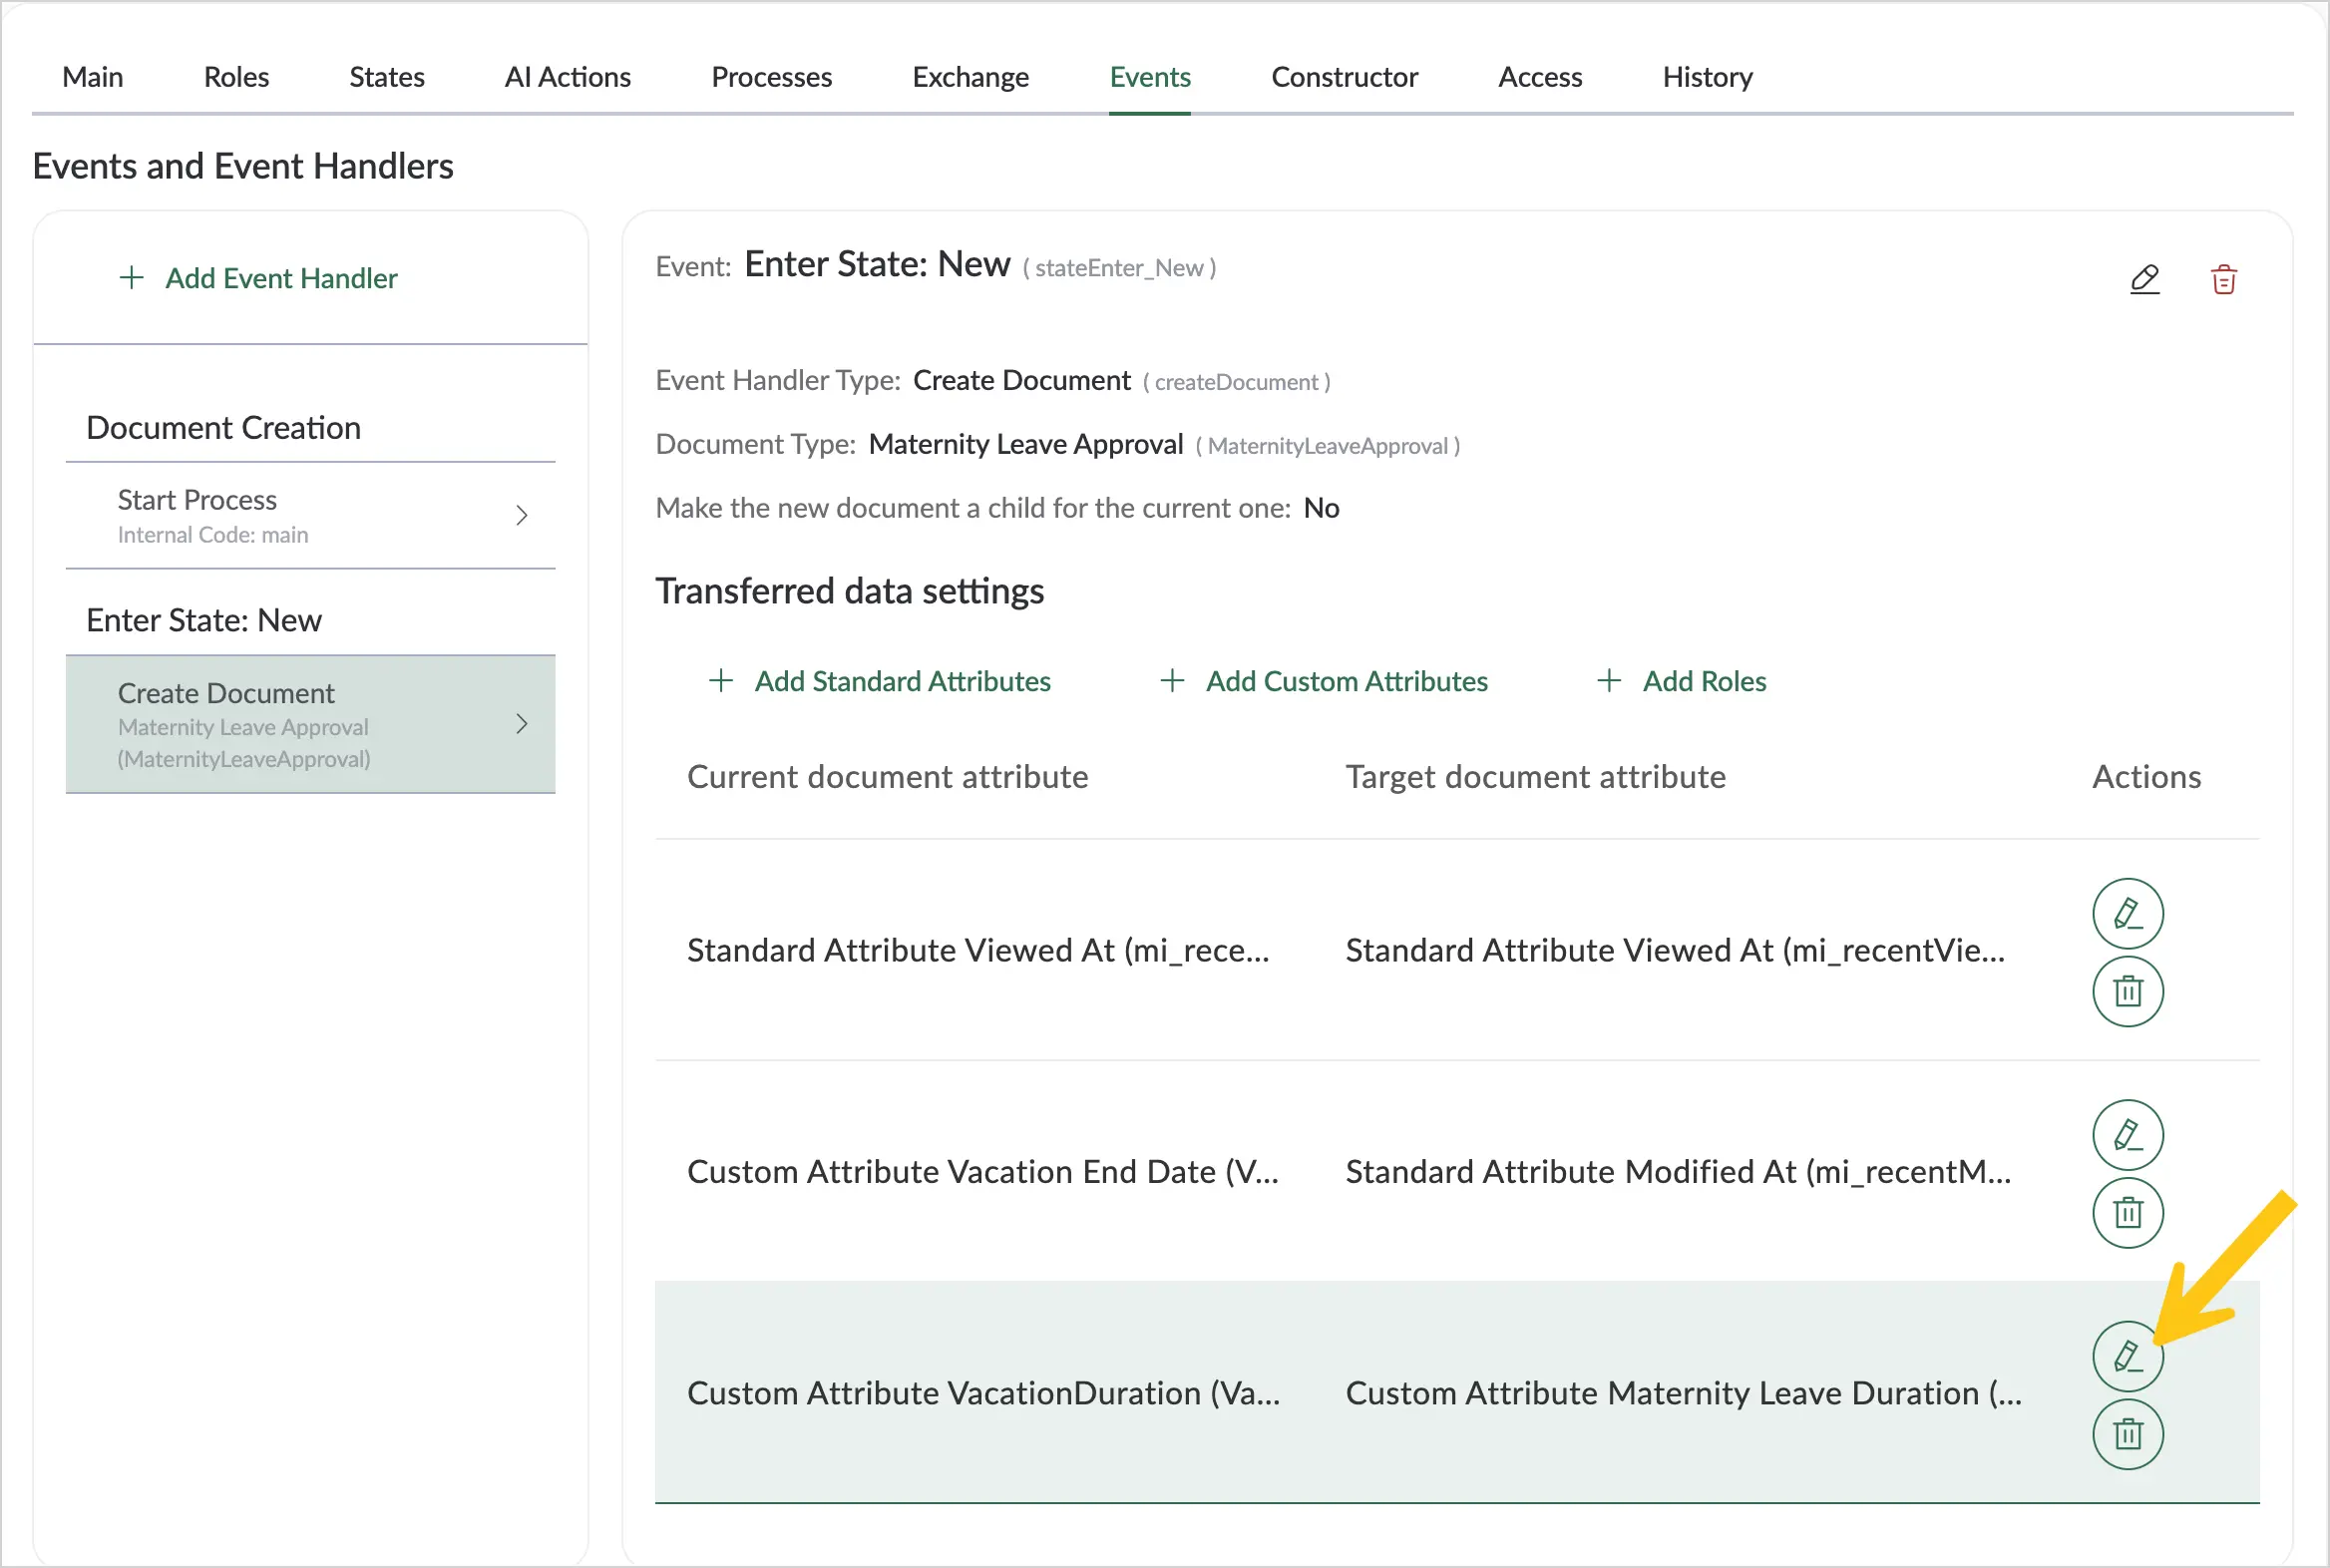Screen dimensions: 2330x1568
Task: Delete the Enter State: New event handler
Action: pos(2223,279)
